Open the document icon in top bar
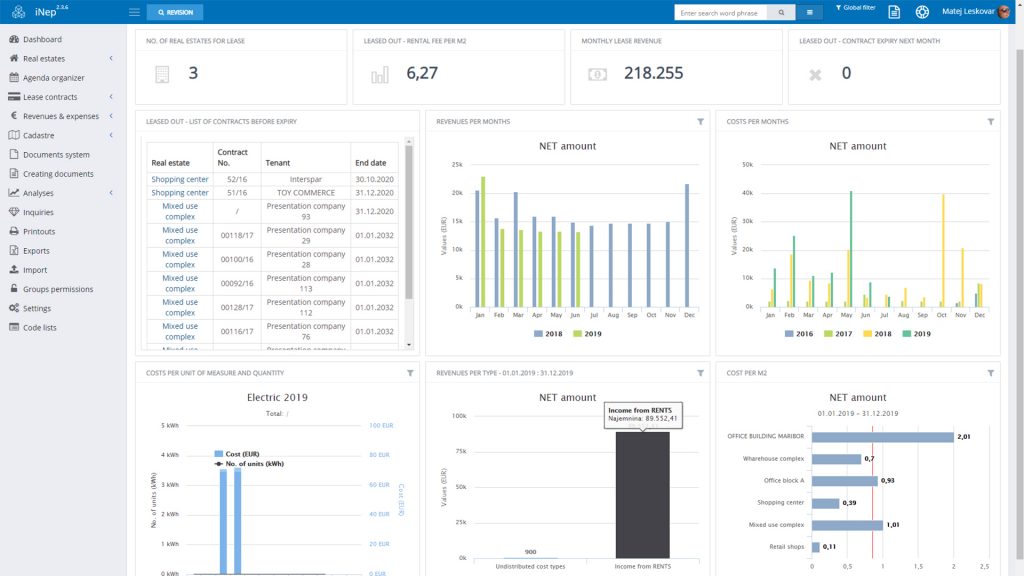The height and width of the screenshot is (576, 1024). tap(894, 12)
